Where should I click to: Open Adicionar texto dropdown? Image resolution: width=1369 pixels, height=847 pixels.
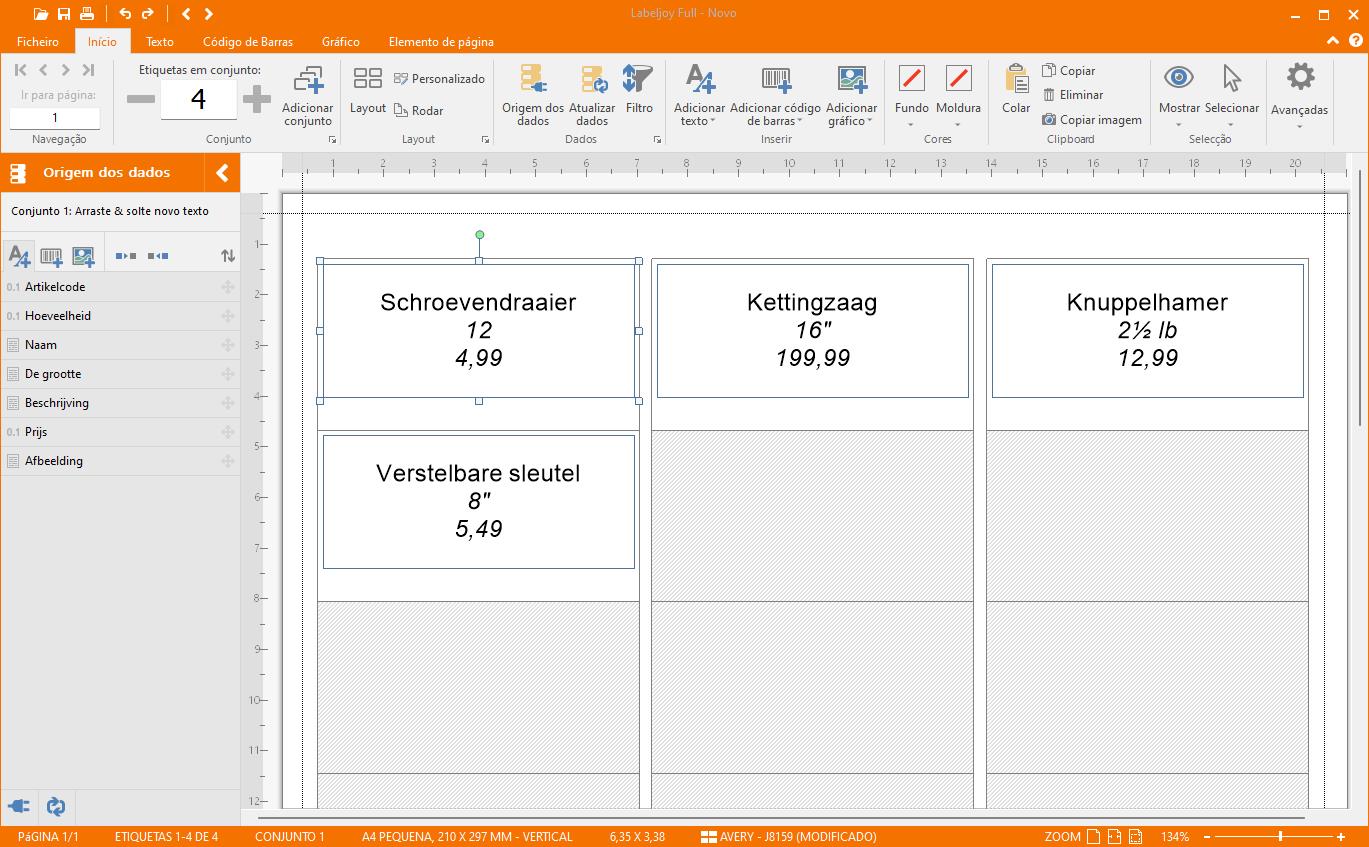pyautogui.click(x=699, y=96)
